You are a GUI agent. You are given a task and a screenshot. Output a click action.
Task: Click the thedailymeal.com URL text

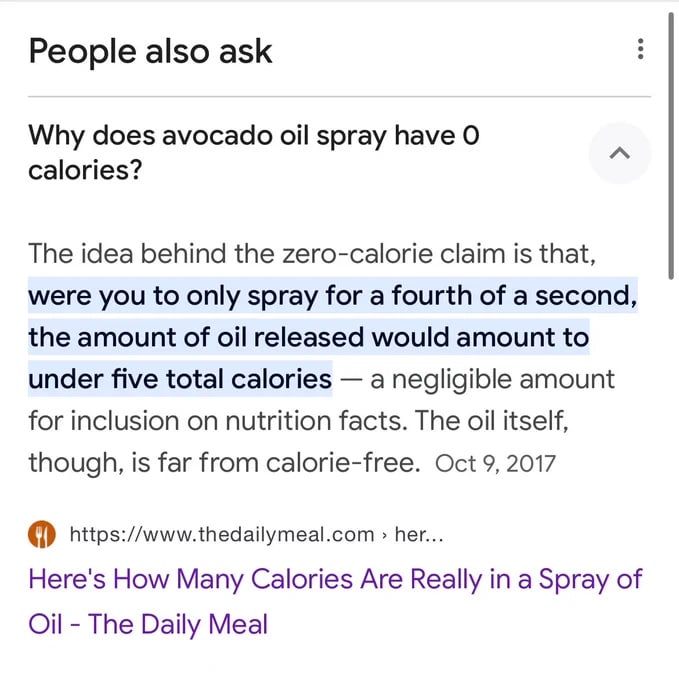coord(220,534)
